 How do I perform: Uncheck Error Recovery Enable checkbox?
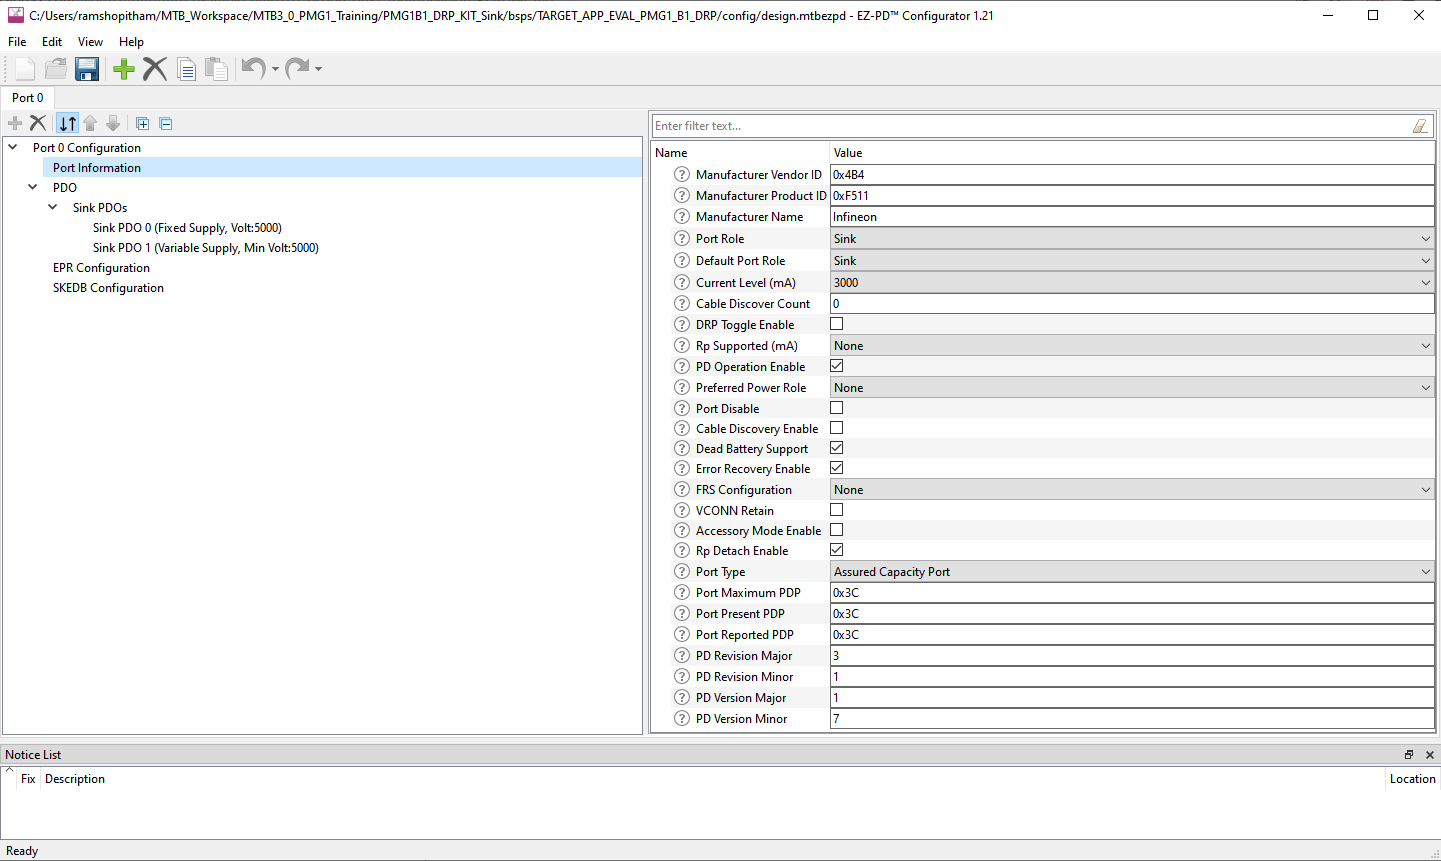[x=837, y=468]
